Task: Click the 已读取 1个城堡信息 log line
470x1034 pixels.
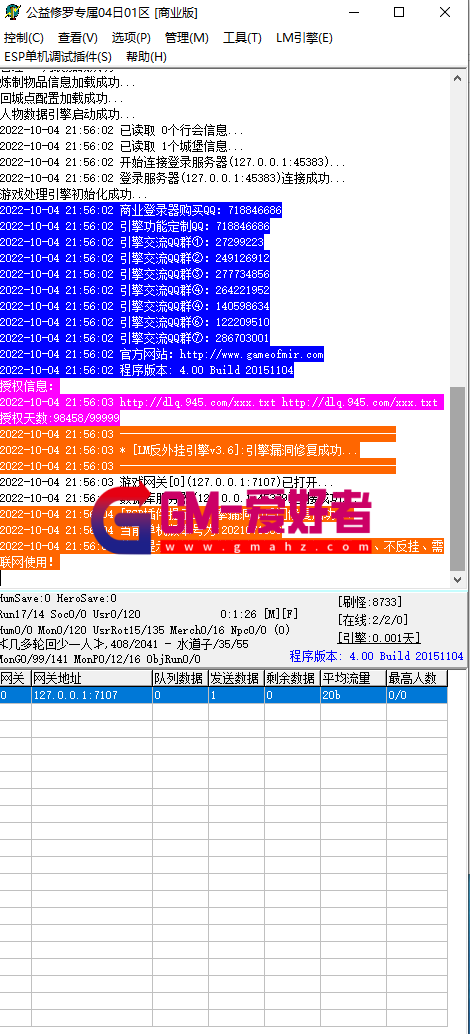Action: click(x=122, y=146)
